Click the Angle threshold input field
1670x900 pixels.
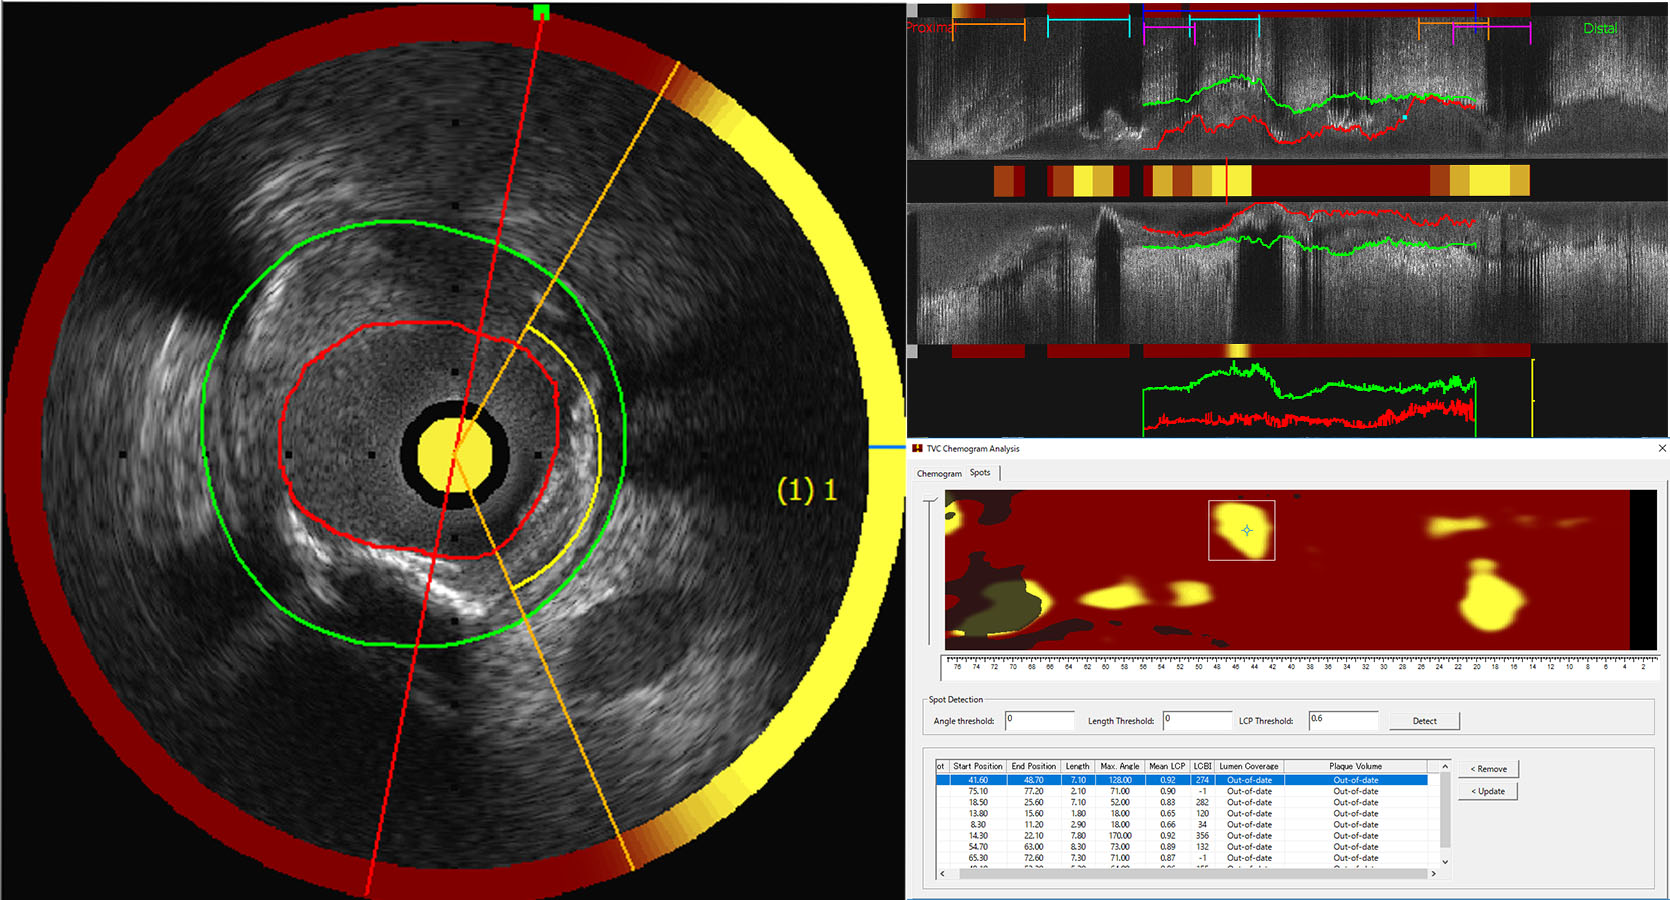click(1039, 720)
